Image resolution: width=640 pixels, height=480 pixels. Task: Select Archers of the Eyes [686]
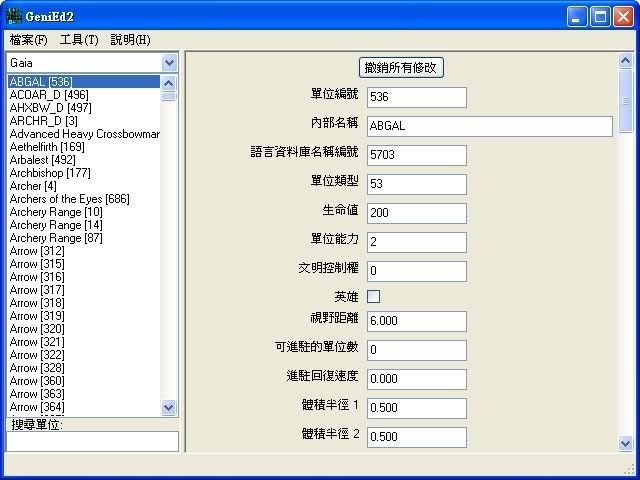tap(84, 199)
